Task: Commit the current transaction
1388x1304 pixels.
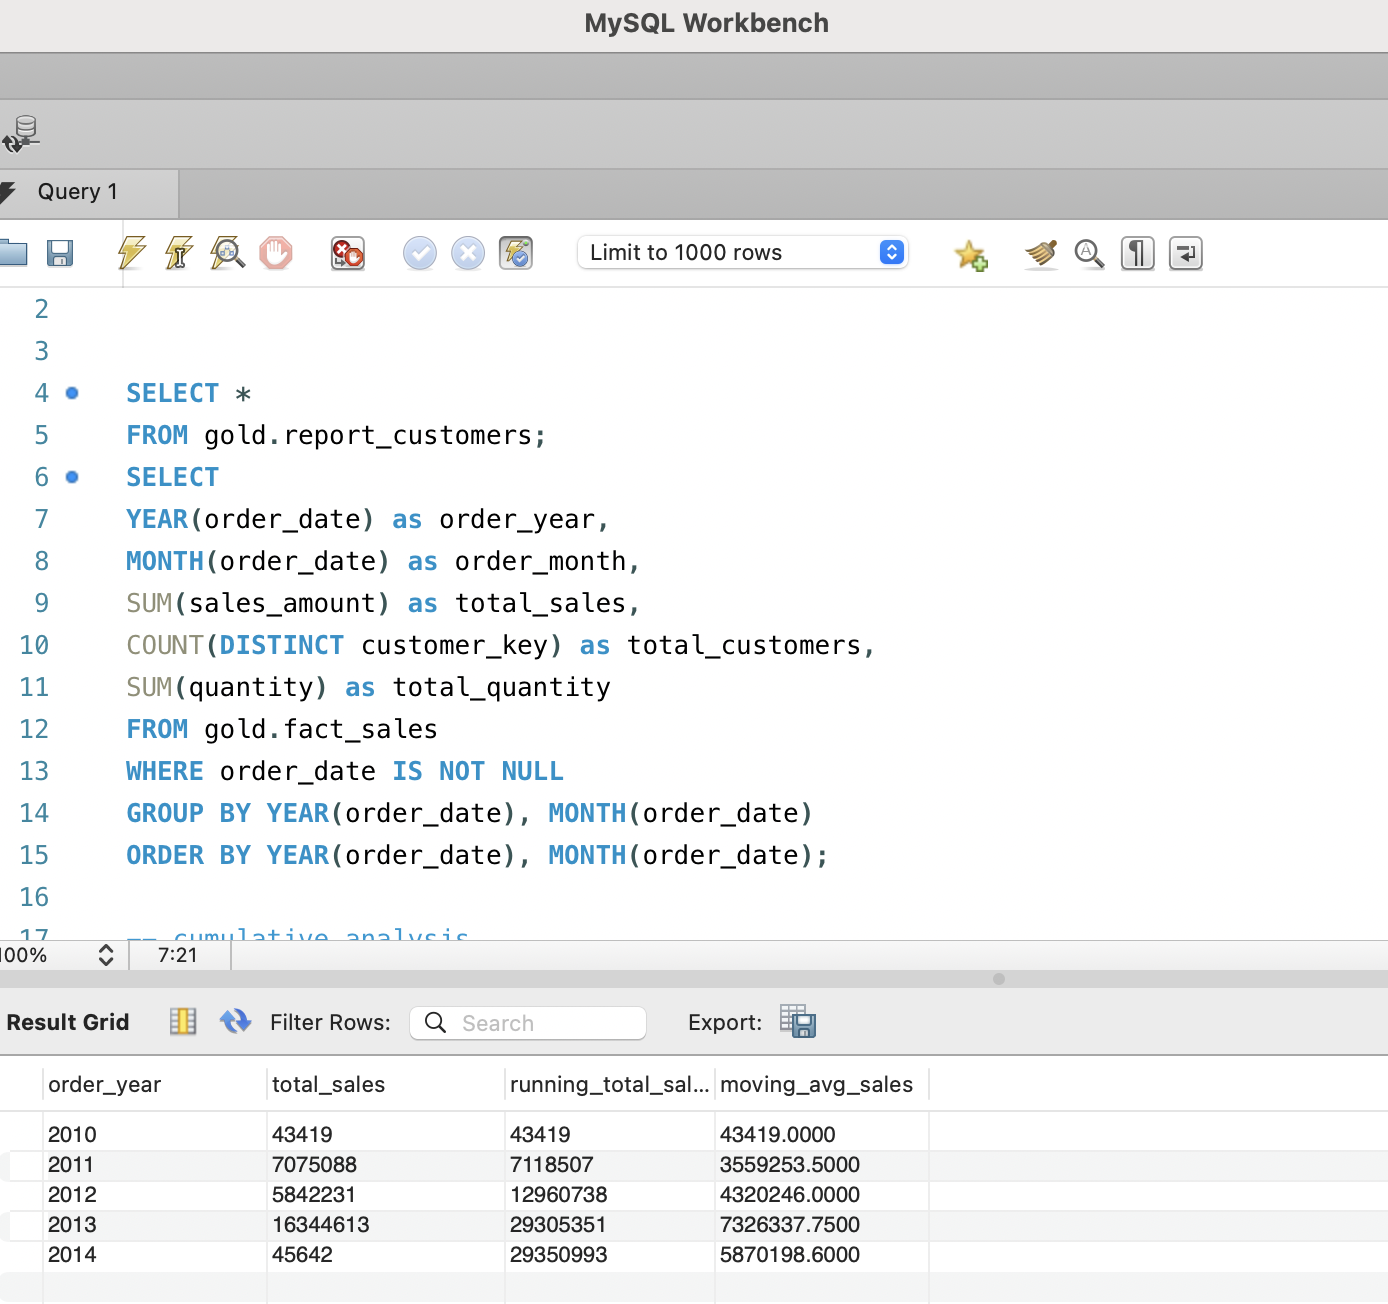Action: pyautogui.click(x=419, y=253)
